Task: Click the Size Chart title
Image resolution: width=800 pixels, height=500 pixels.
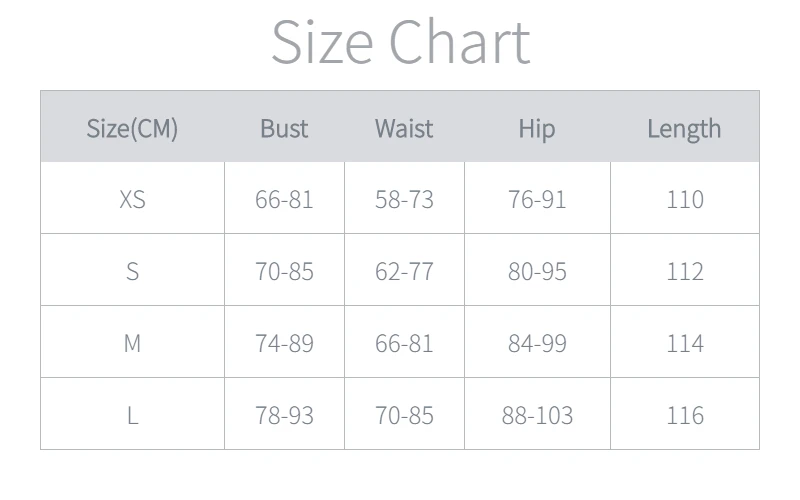Action: pos(401,41)
